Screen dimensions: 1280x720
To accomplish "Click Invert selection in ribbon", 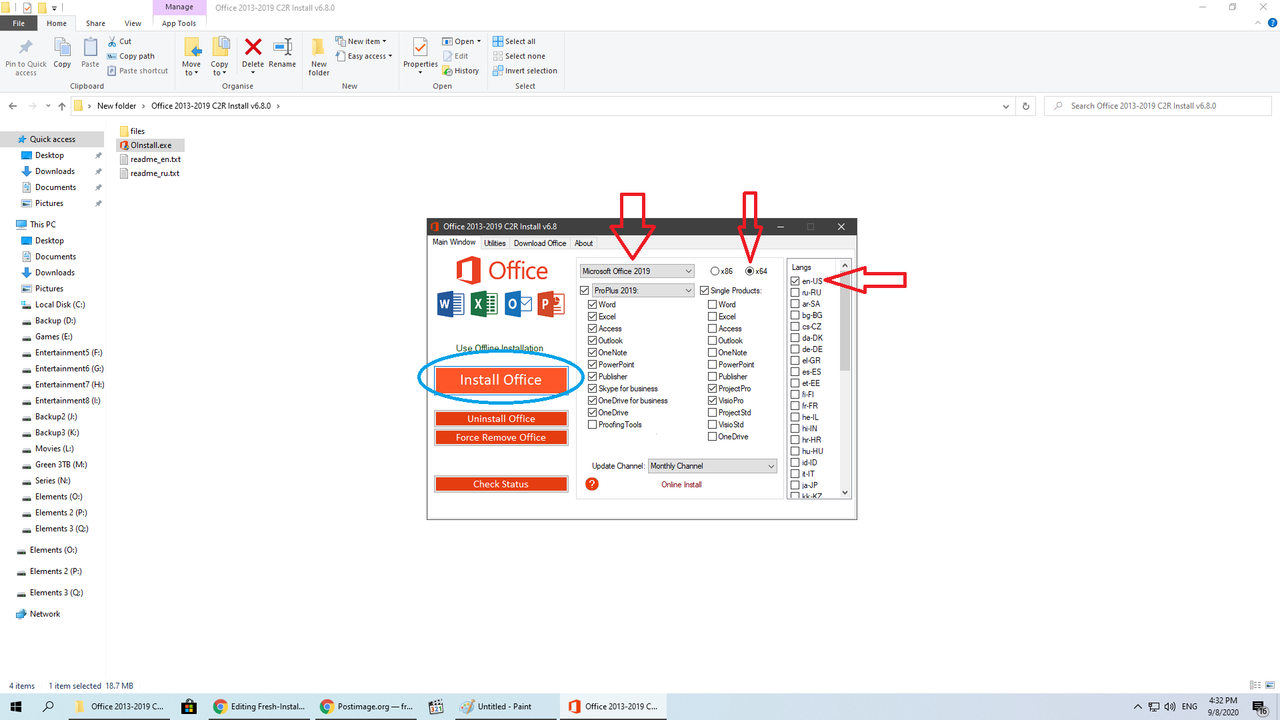I will tap(525, 71).
